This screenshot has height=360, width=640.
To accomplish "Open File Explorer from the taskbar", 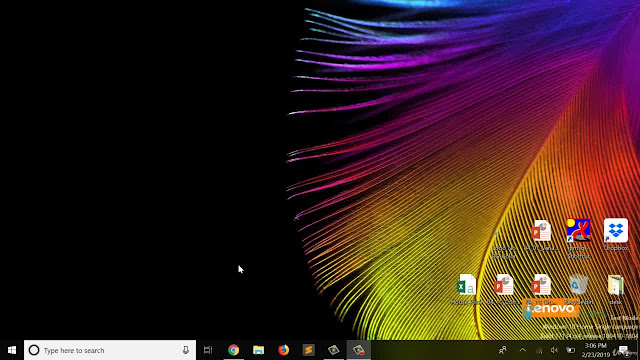I will (258, 350).
